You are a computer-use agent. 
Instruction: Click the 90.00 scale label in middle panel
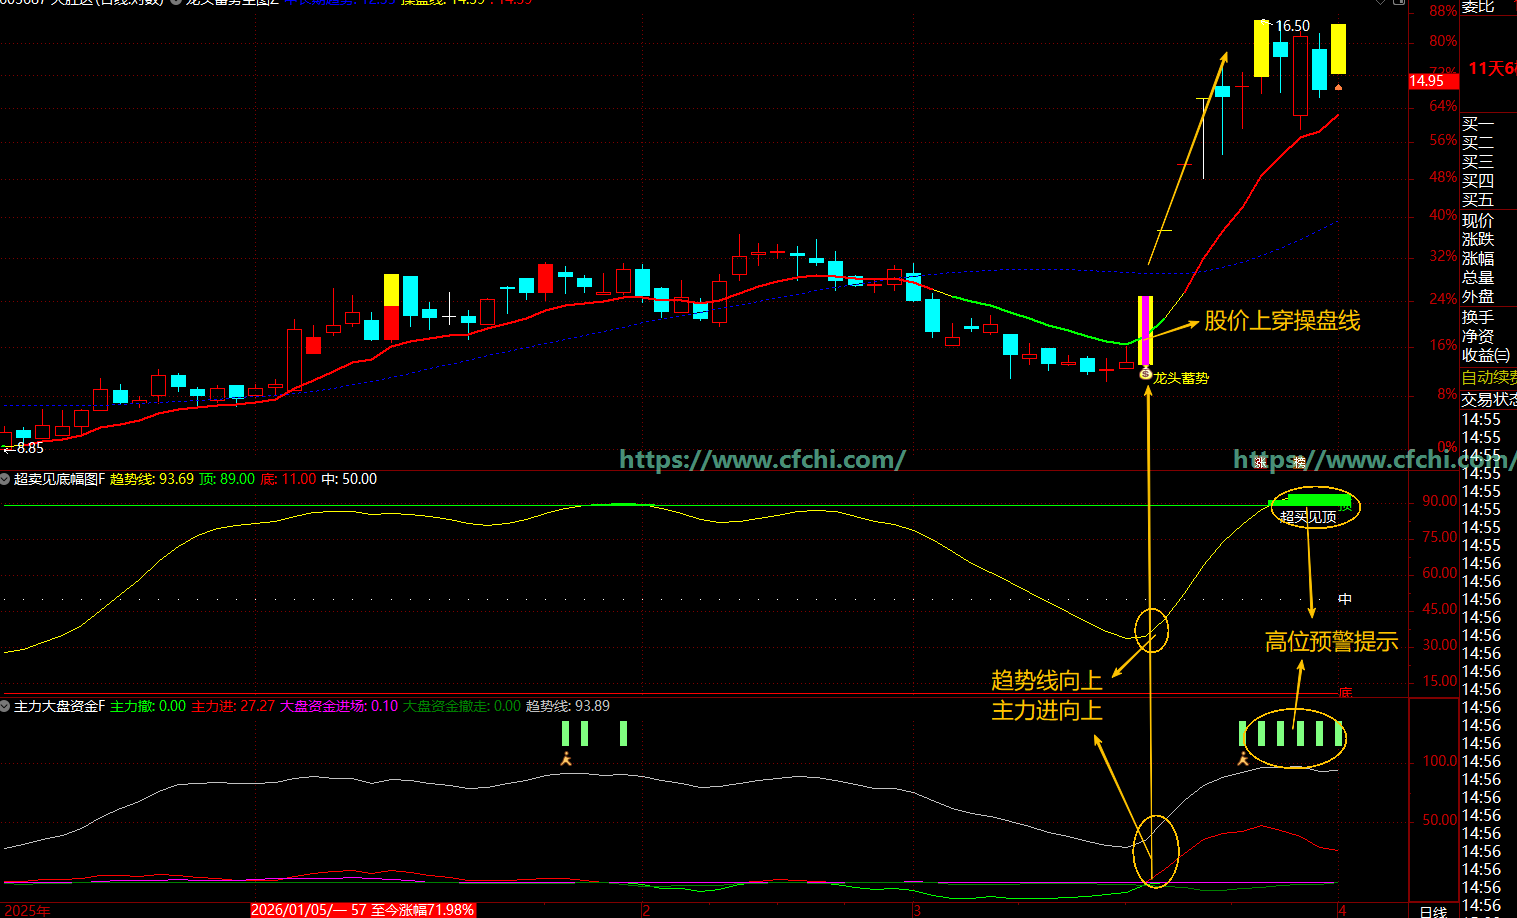pyautogui.click(x=1440, y=501)
